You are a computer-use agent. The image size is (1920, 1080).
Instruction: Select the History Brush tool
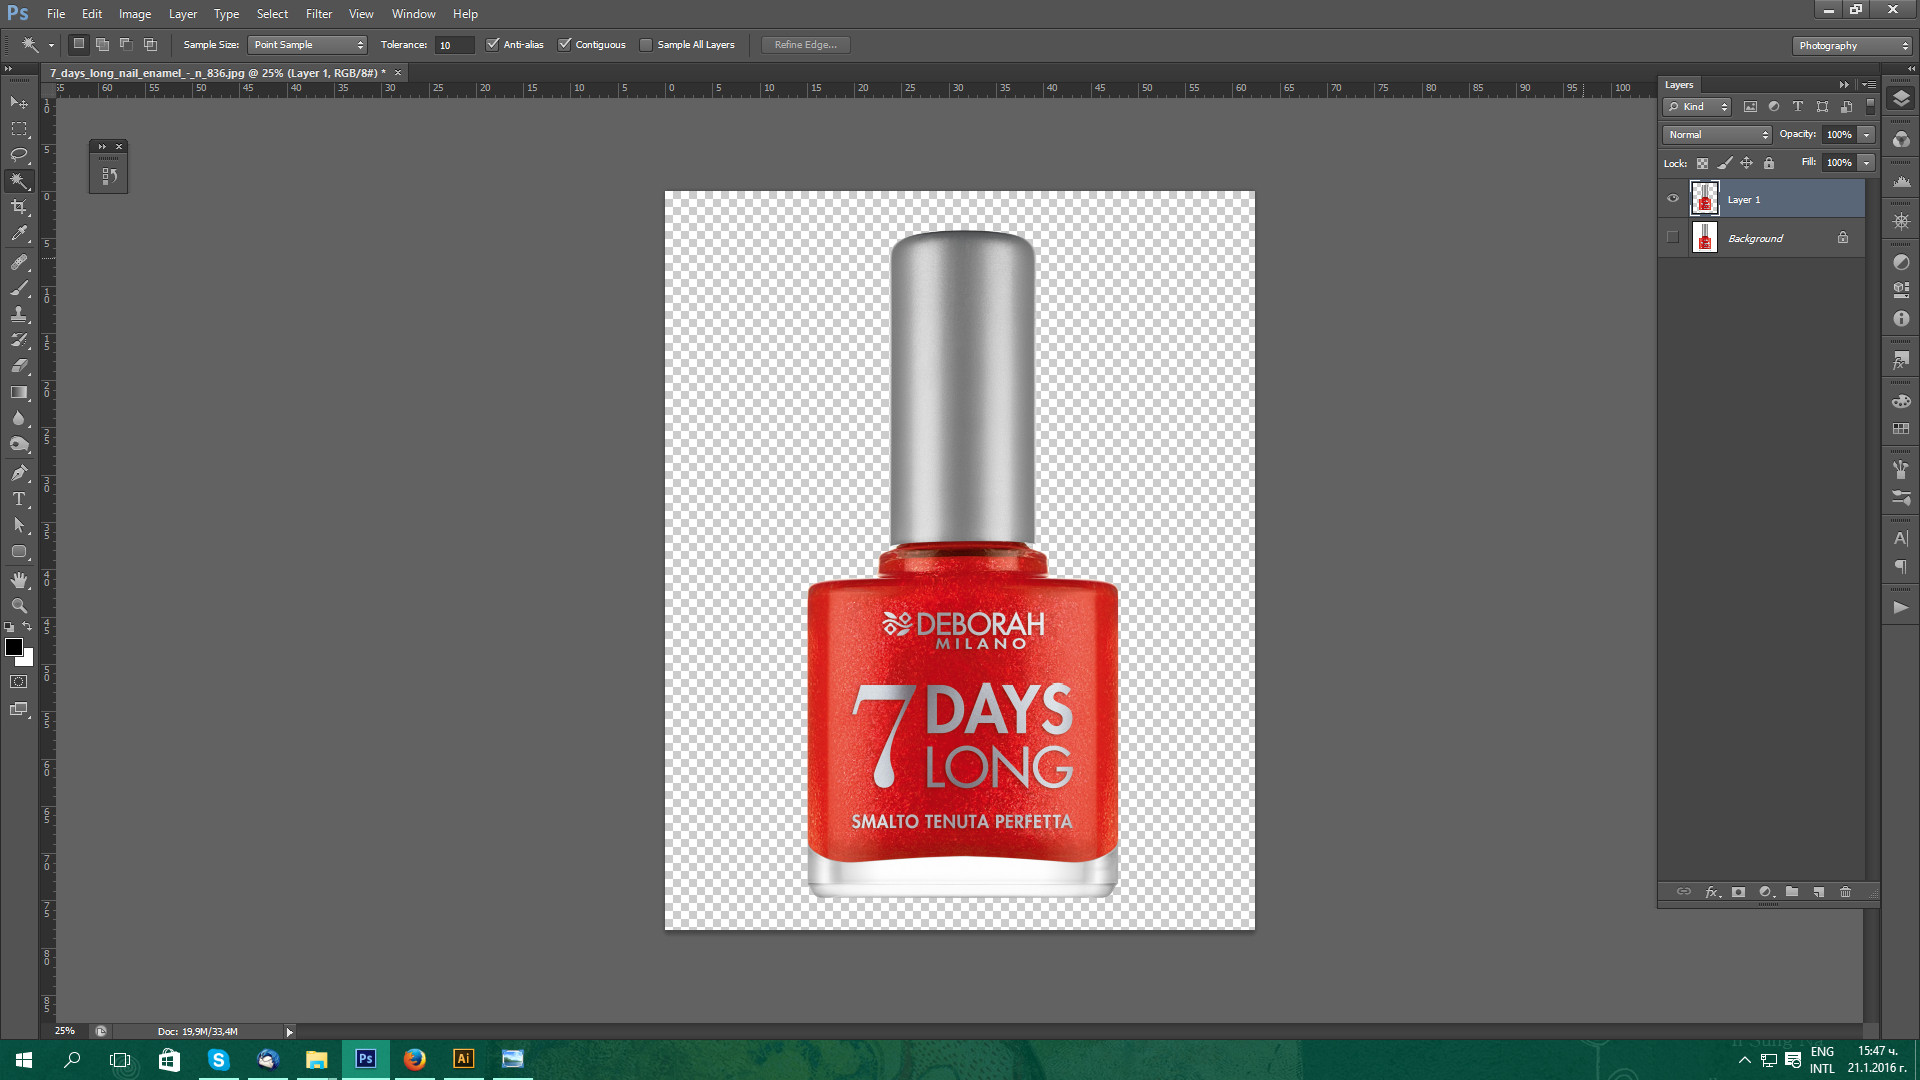click(x=19, y=340)
